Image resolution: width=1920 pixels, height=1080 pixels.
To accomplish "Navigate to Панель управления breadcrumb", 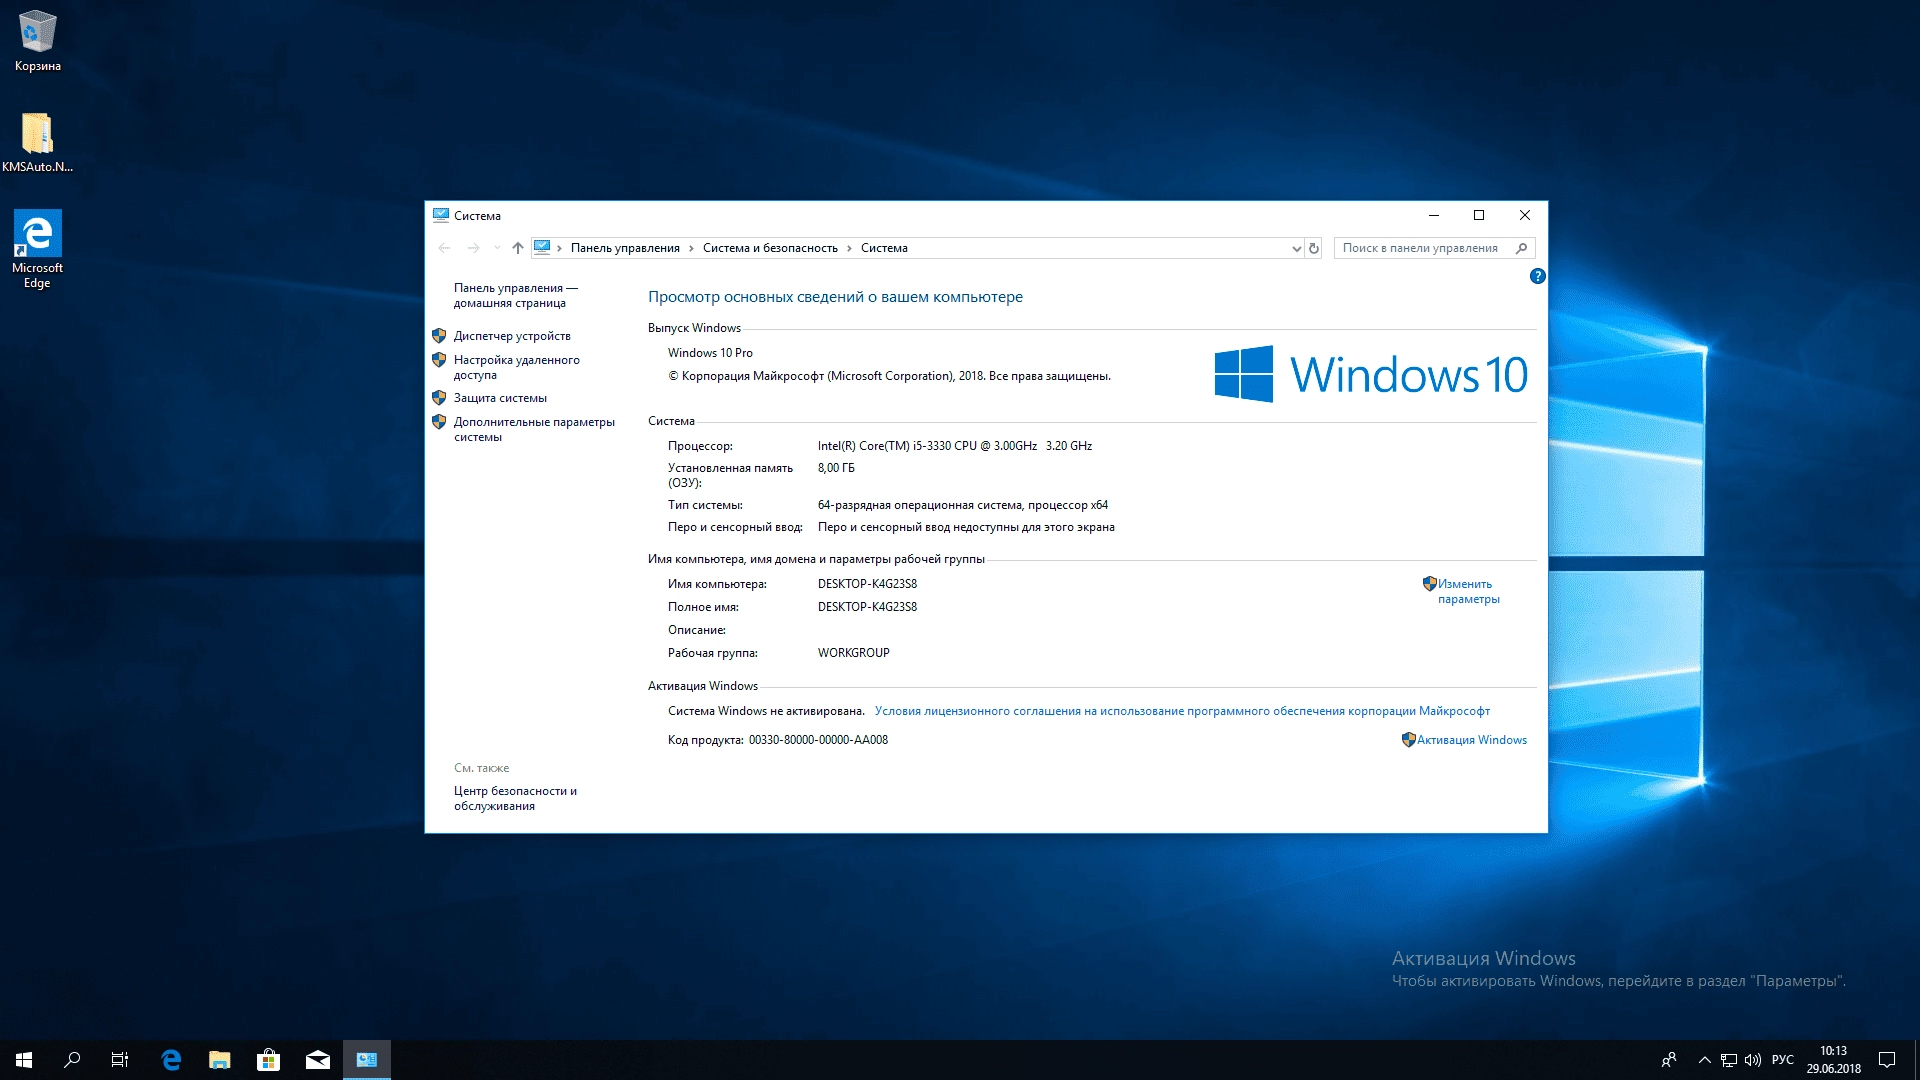I will tap(625, 248).
